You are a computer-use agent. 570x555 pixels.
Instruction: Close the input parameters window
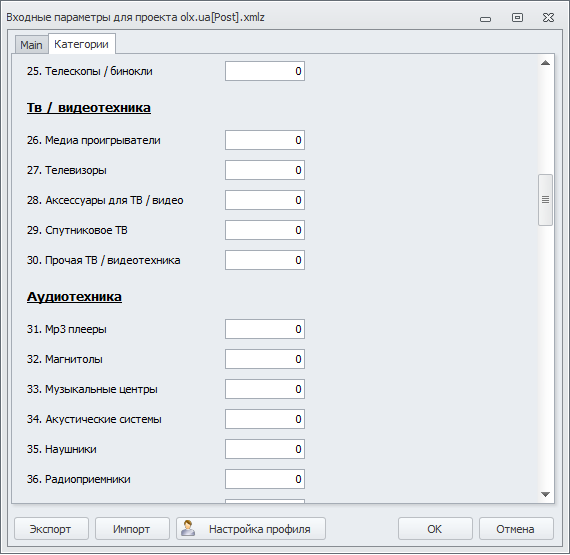[548, 17]
